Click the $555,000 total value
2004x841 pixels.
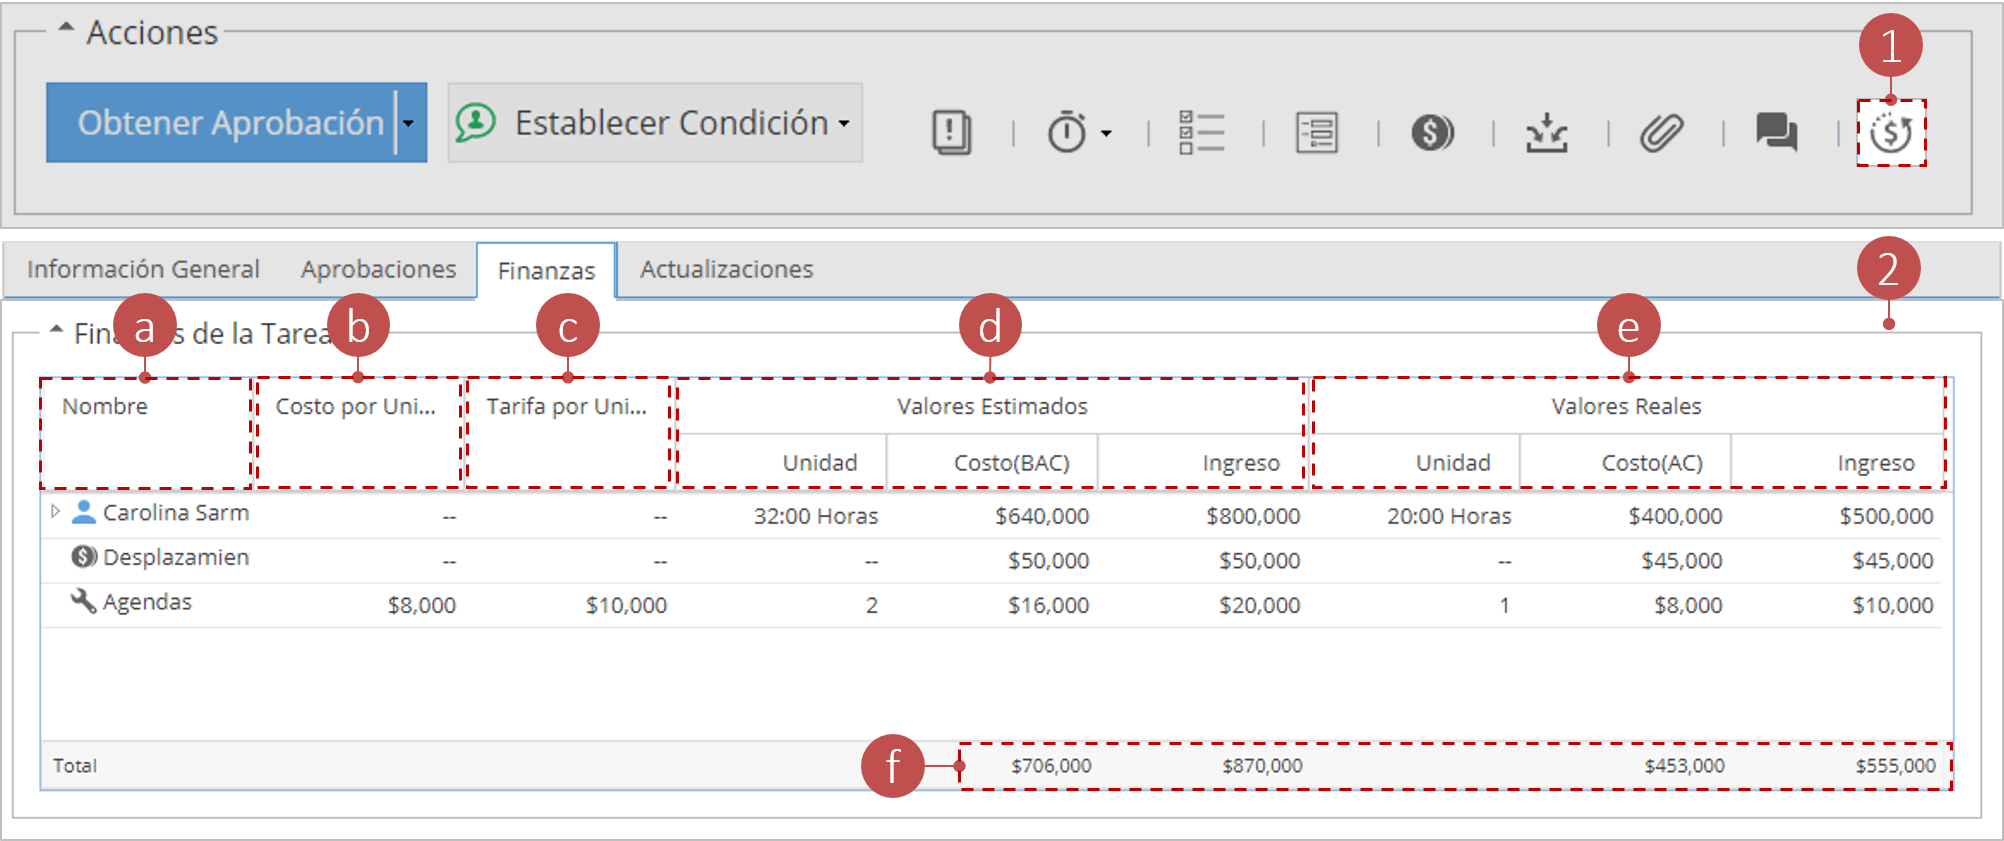click(1896, 766)
